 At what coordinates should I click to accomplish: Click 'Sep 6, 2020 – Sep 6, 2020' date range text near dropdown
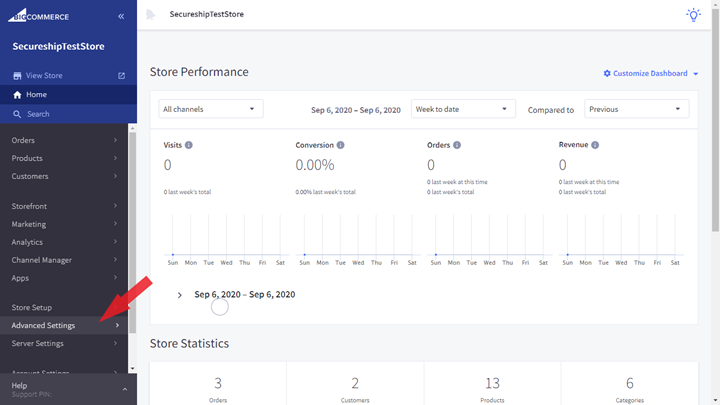(356, 110)
